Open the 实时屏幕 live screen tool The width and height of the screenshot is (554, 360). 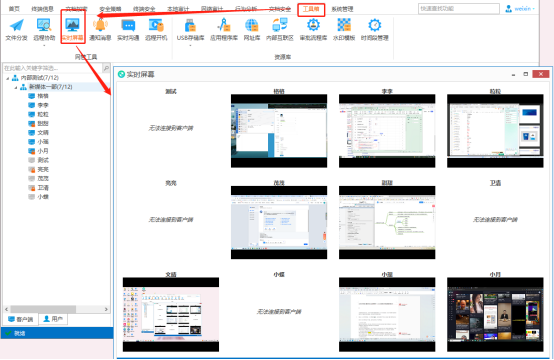(x=72, y=29)
